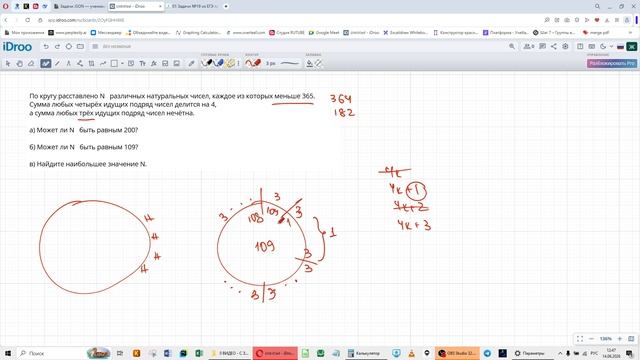
Task: Open the boards list hamburger menu
Action: pos(95,47)
